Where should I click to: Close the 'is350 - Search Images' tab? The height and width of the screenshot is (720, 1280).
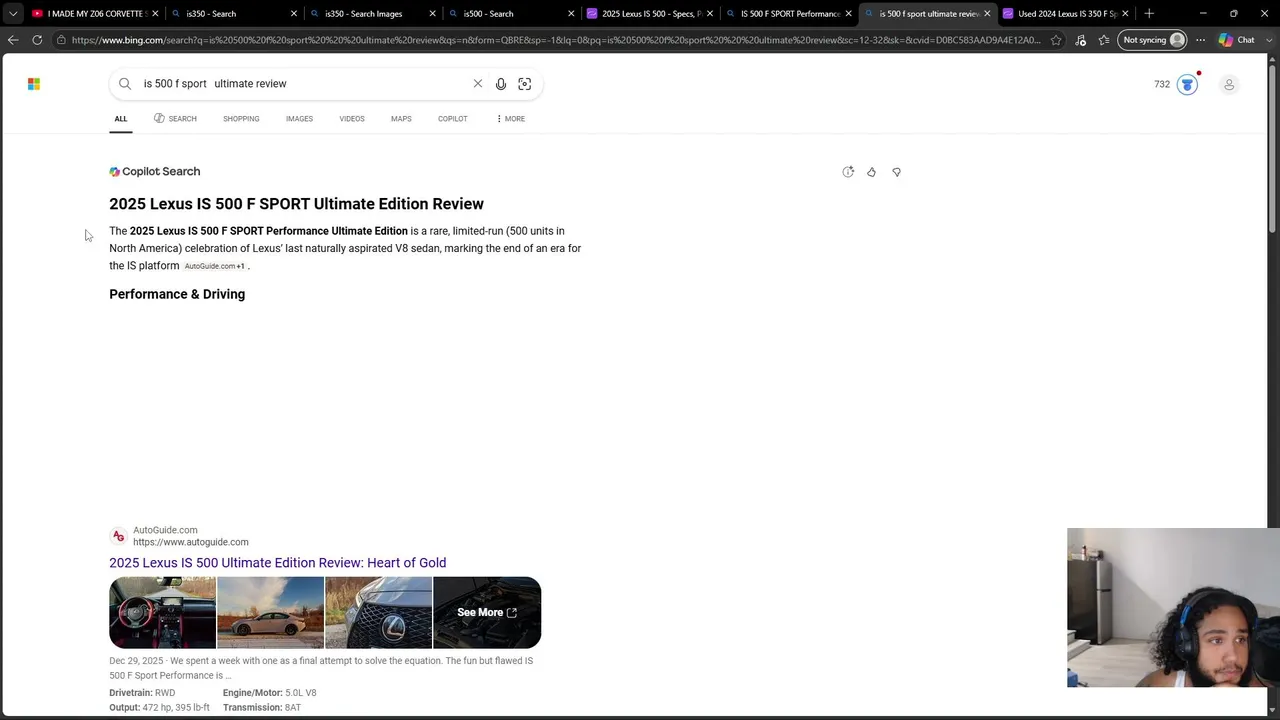432,14
